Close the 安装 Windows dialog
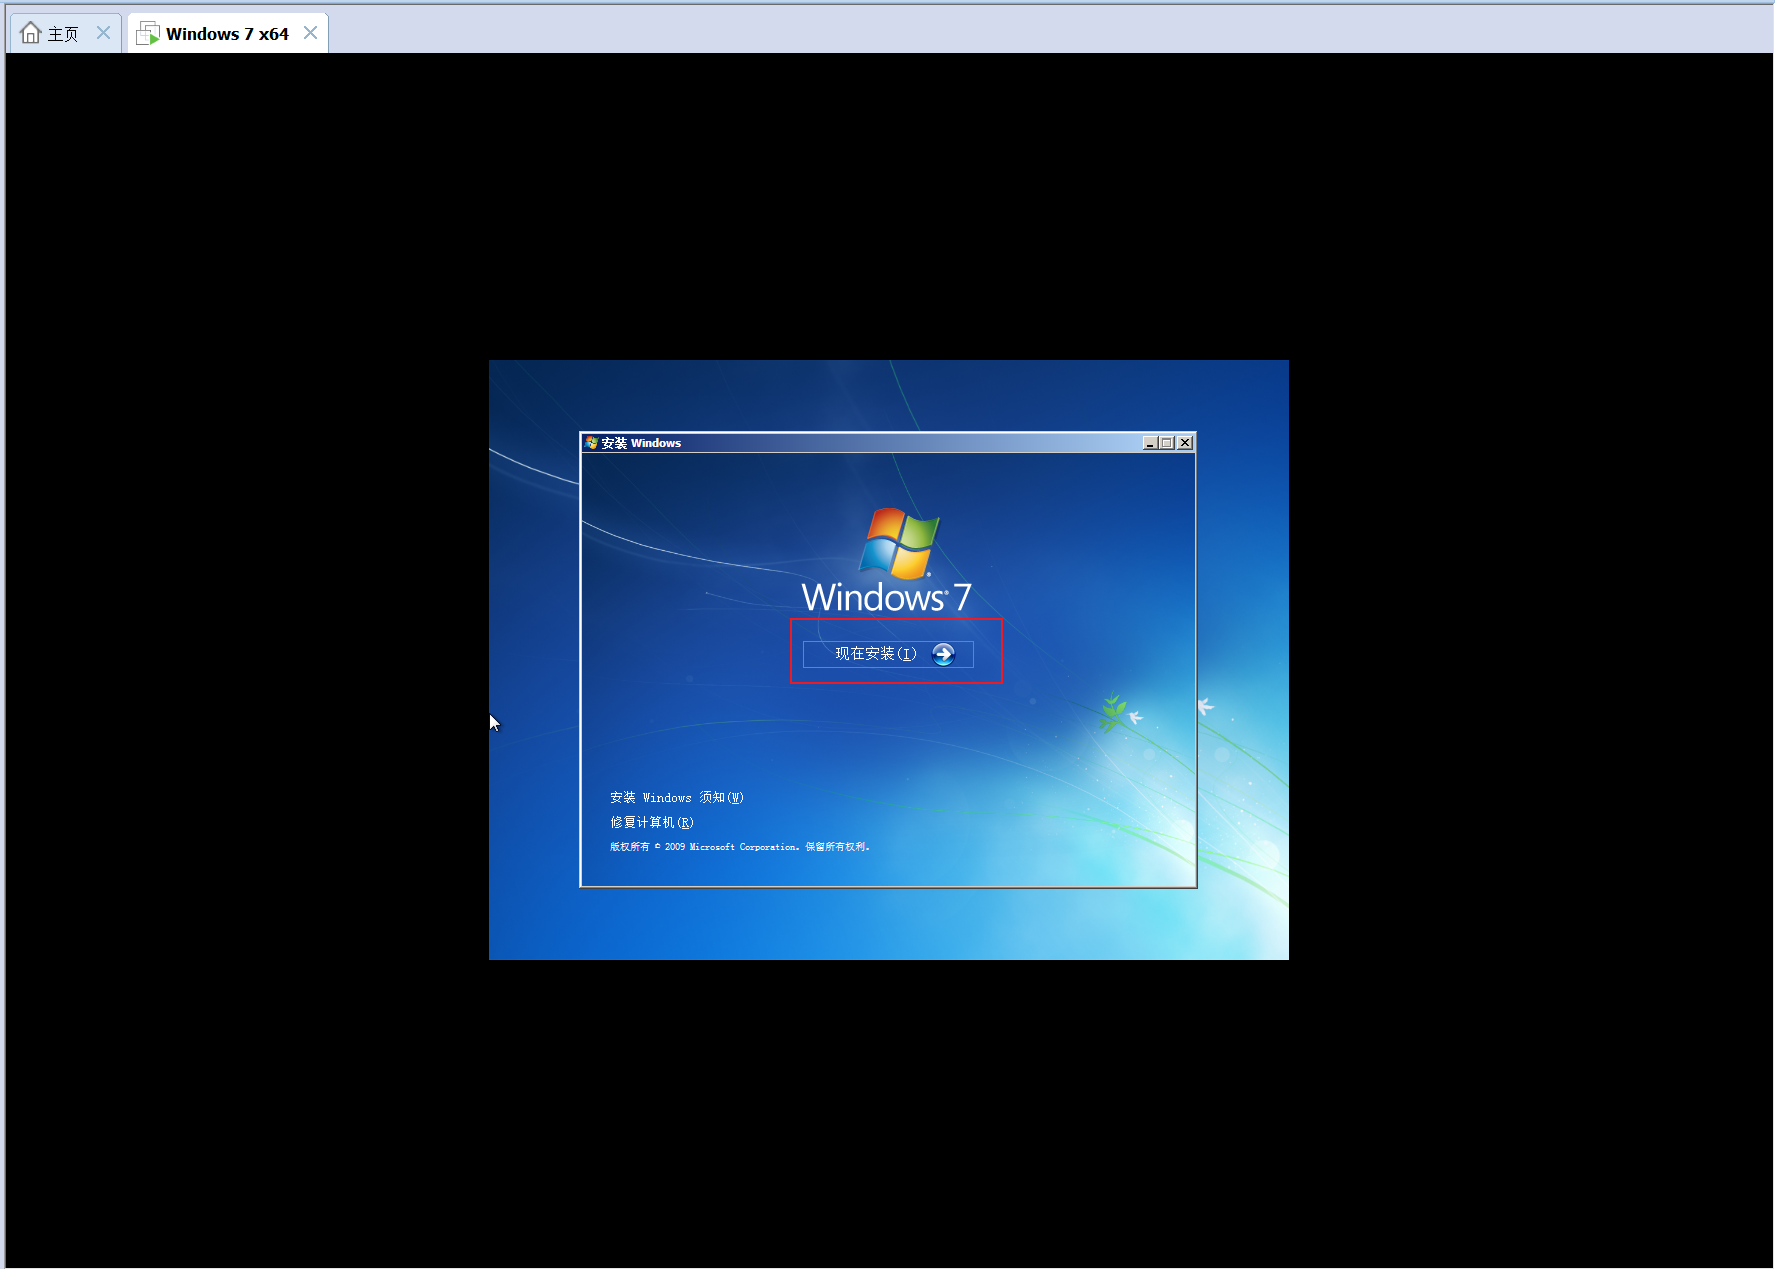1775x1269 pixels. point(1185,443)
